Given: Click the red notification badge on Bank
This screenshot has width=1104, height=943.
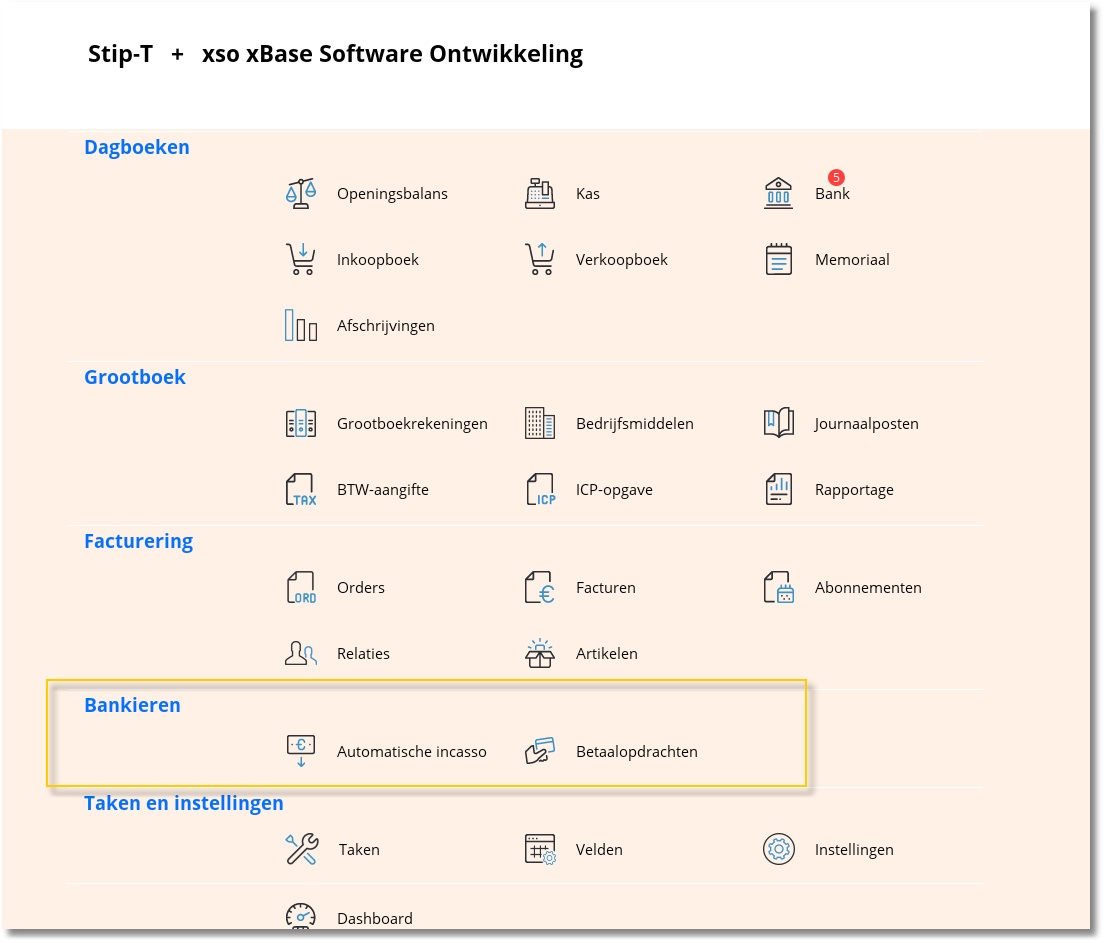Looking at the screenshot, I should tap(836, 177).
